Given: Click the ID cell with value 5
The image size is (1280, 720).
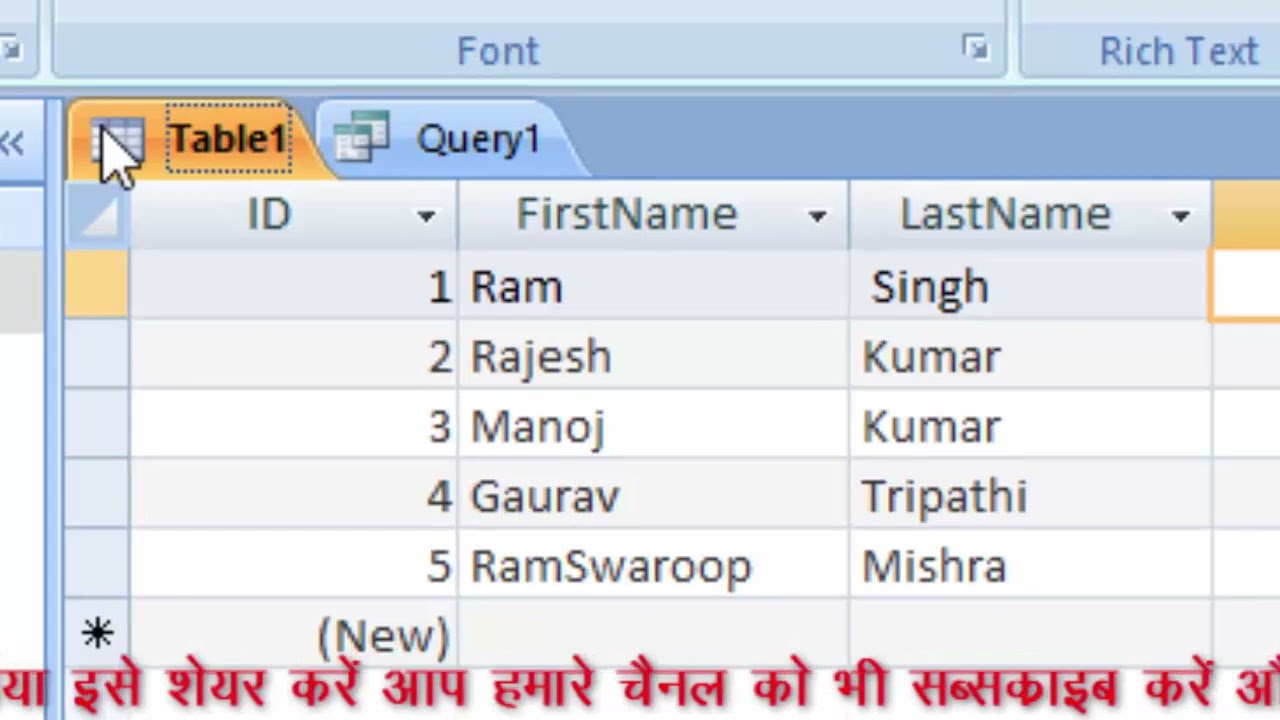Looking at the screenshot, I should click(294, 565).
